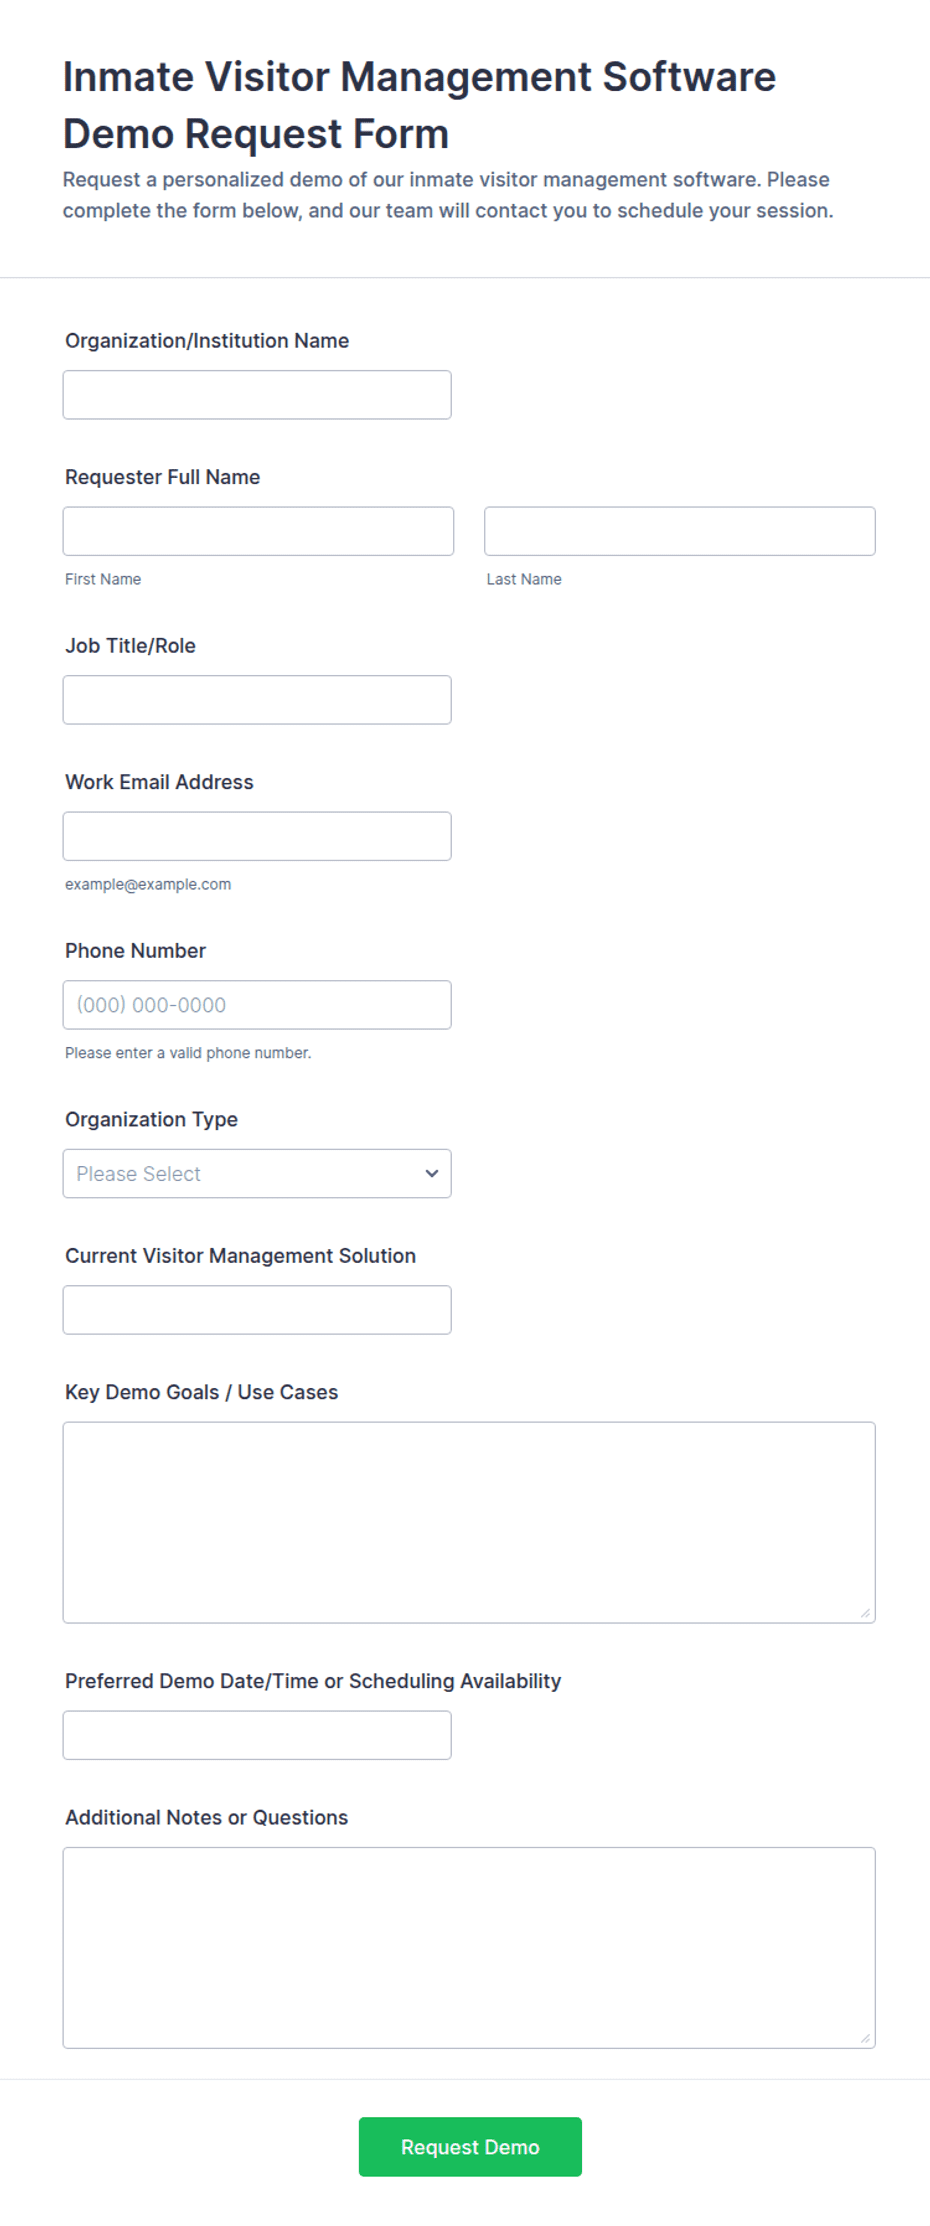Click the Phone Number label
Screen dimensions: 930x2226
click(136, 951)
